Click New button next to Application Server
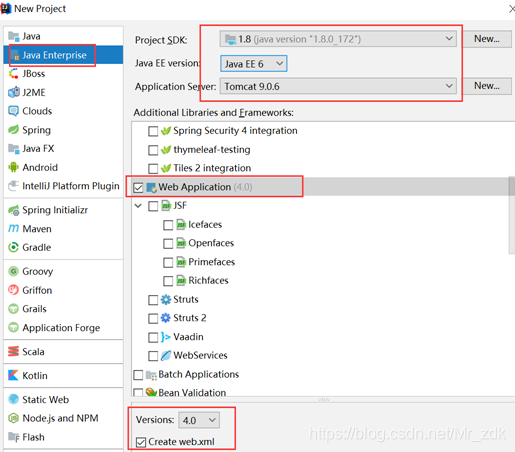This screenshot has height=452, width=515. (x=487, y=86)
